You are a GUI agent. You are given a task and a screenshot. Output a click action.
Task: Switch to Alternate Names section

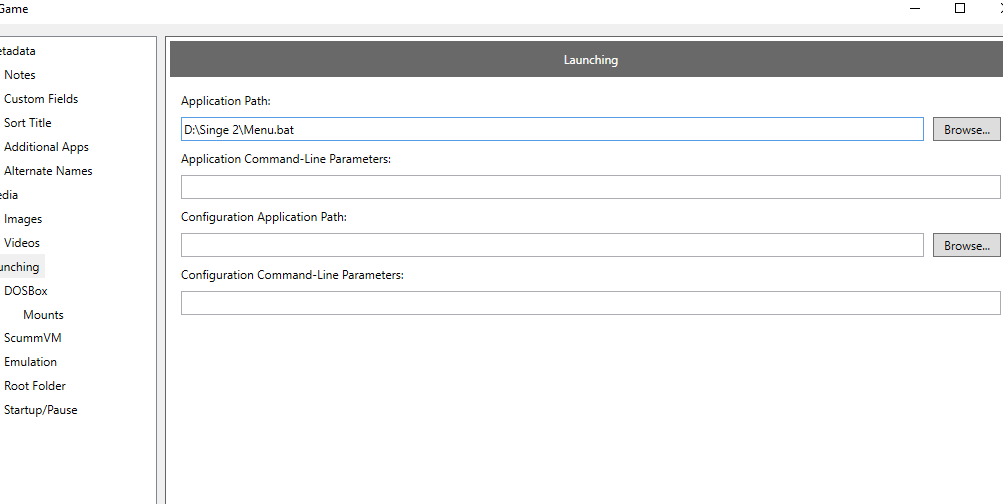coord(48,171)
